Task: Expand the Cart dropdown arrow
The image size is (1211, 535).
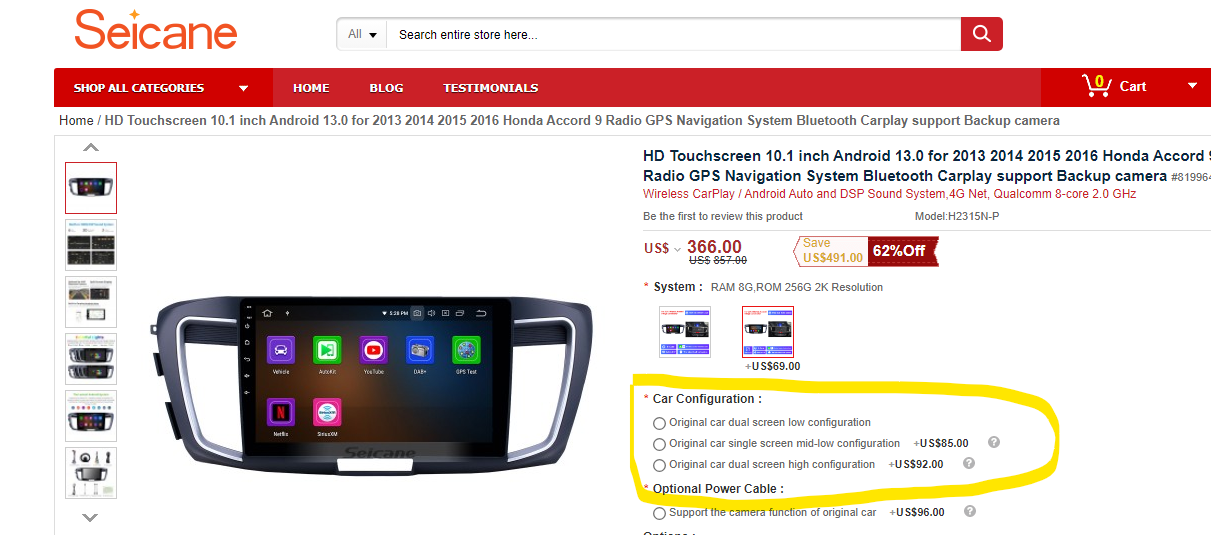Action: tap(1192, 86)
